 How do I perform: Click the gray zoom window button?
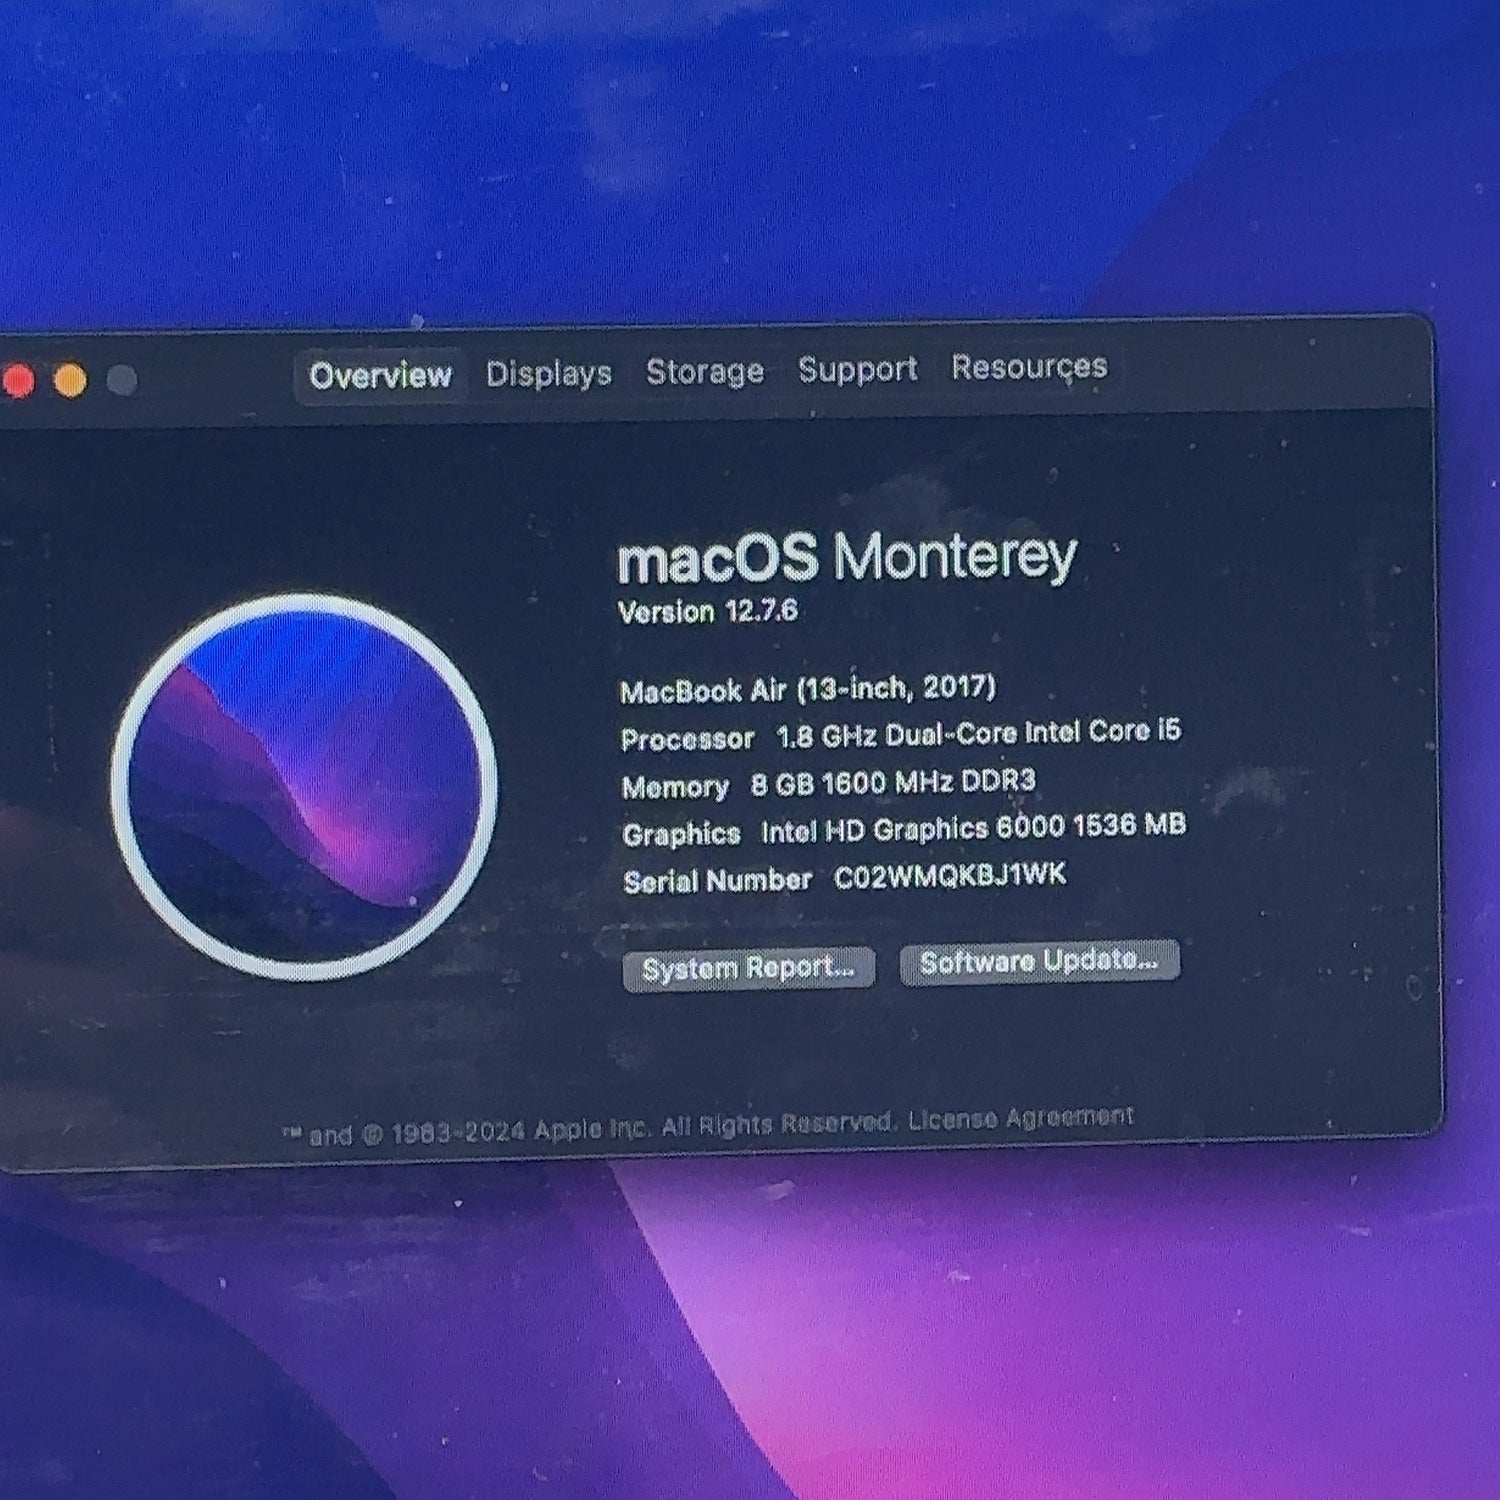(122, 380)
